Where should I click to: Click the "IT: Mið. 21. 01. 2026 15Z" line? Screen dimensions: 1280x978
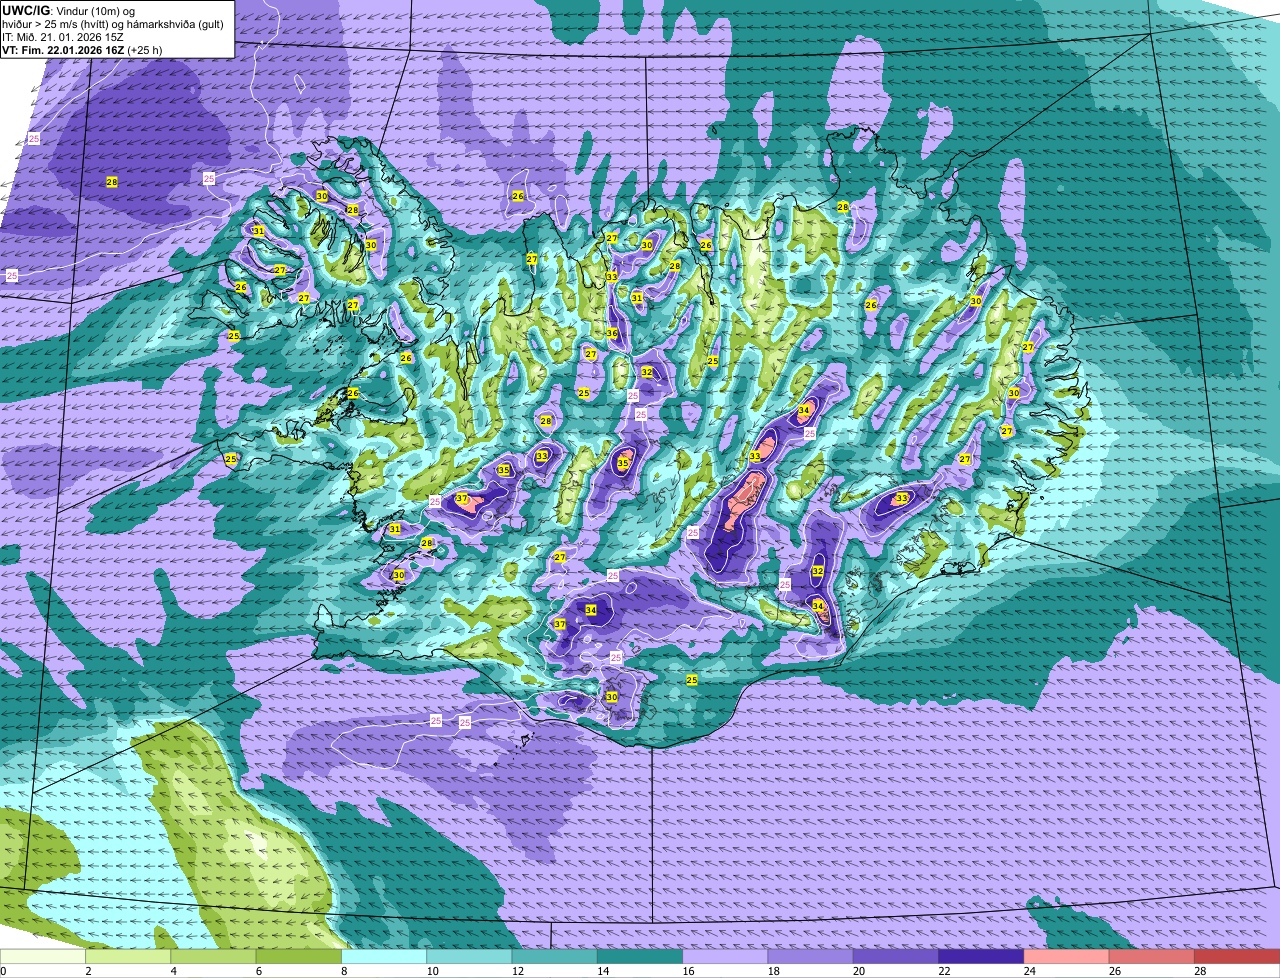63,37
